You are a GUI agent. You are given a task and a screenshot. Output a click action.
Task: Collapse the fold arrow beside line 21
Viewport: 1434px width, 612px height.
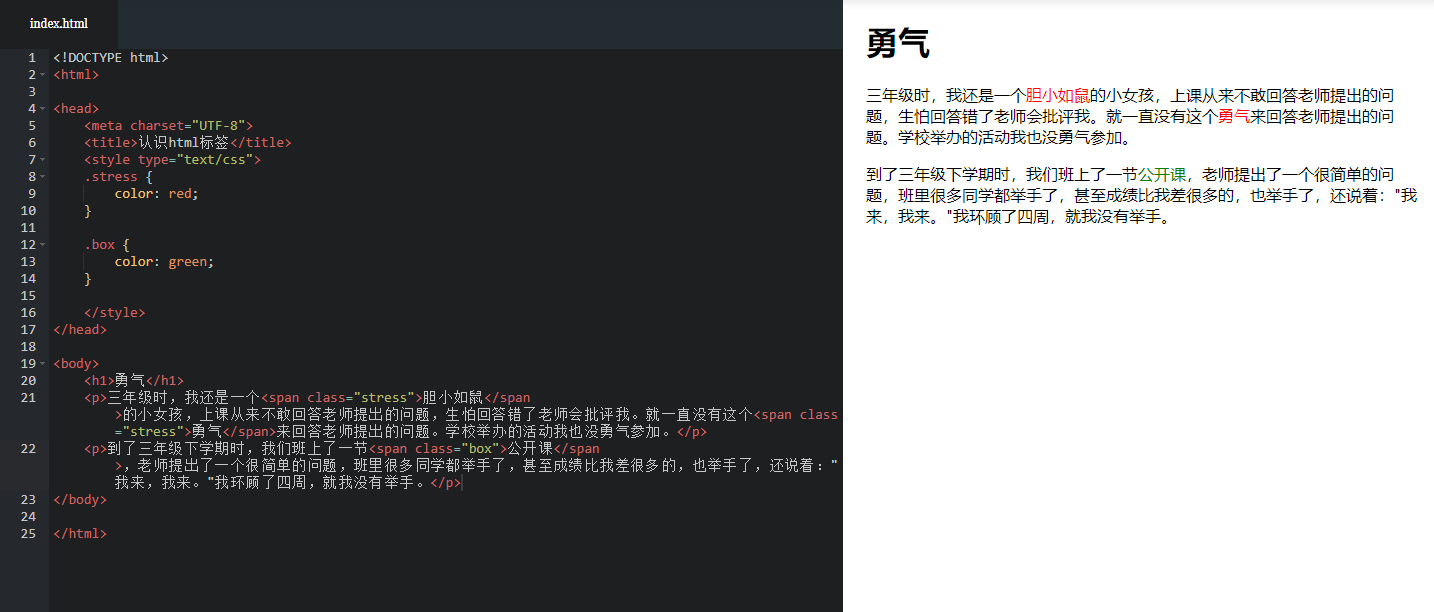pos(44,397)
